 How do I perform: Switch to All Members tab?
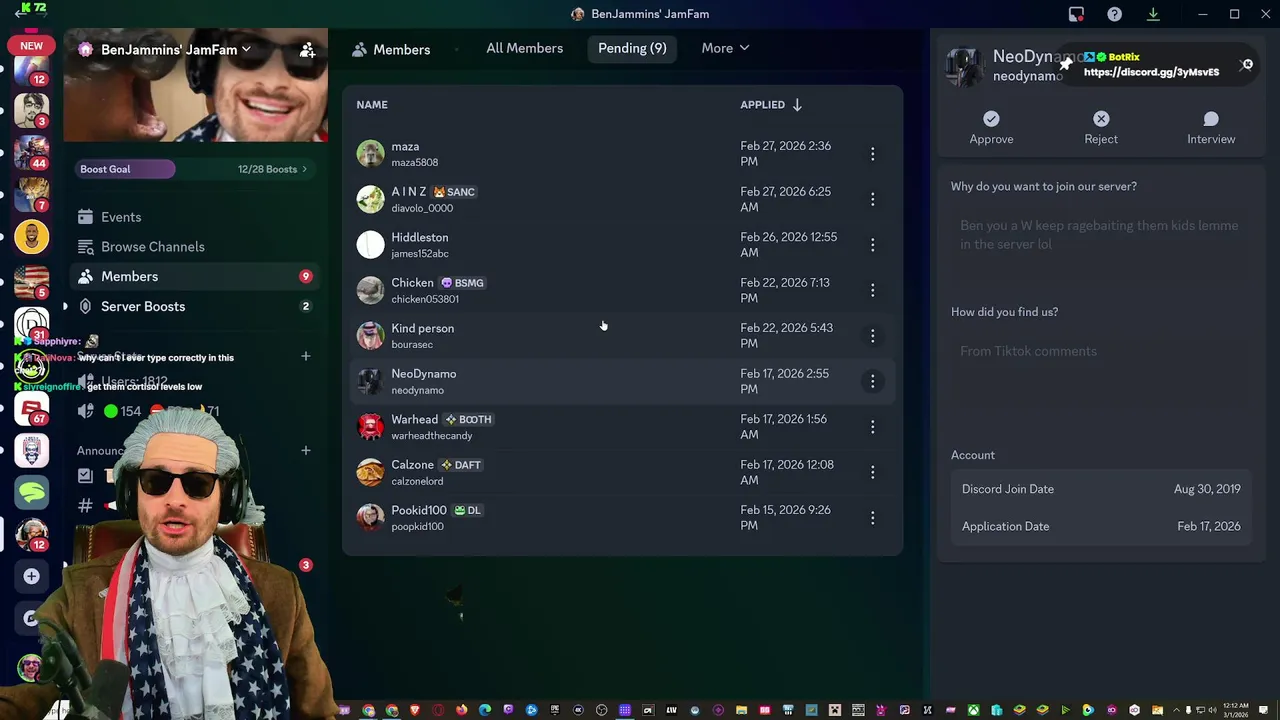524,48
